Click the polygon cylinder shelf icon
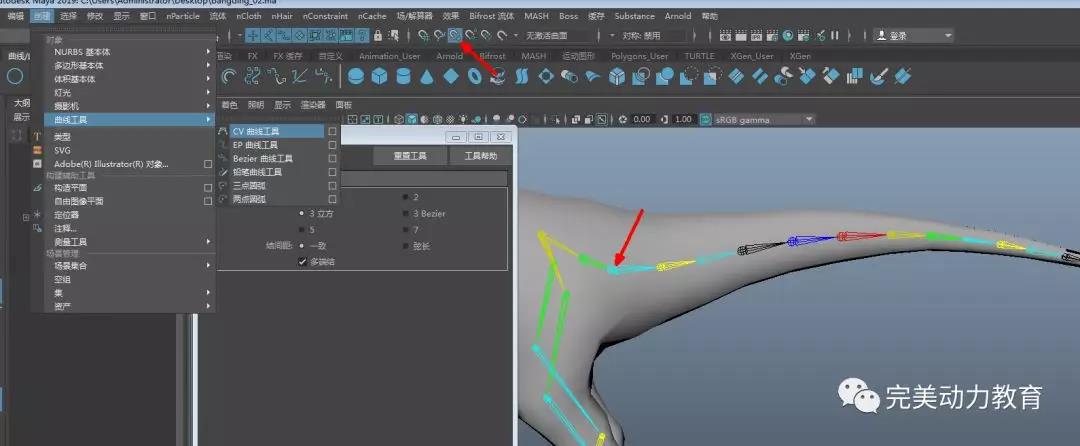This screenshot has width=1080, height=446. (x=403, y=76)
